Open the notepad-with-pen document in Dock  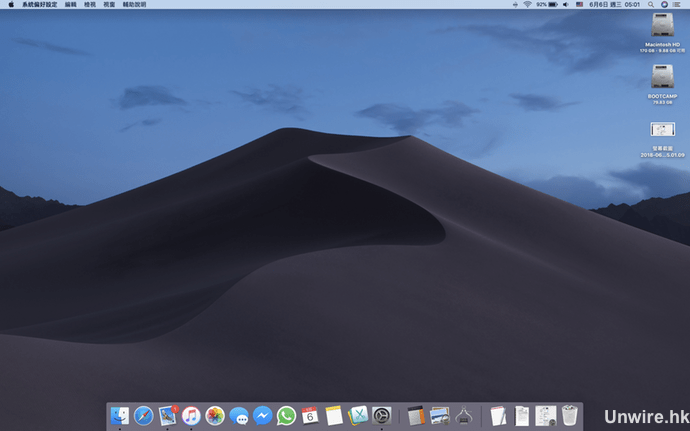498,416
